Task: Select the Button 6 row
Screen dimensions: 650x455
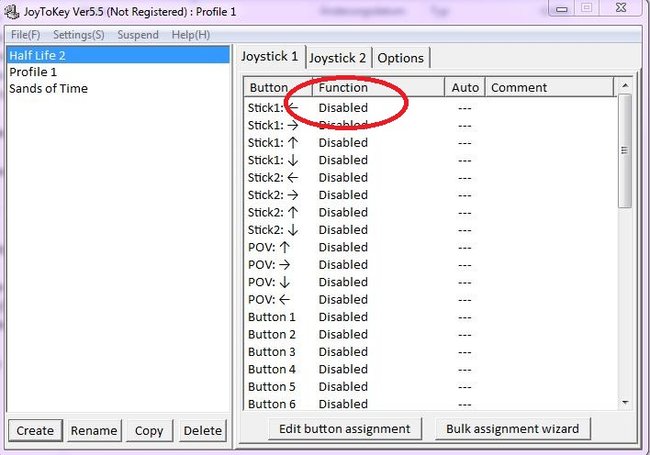Action: [430, 403]
